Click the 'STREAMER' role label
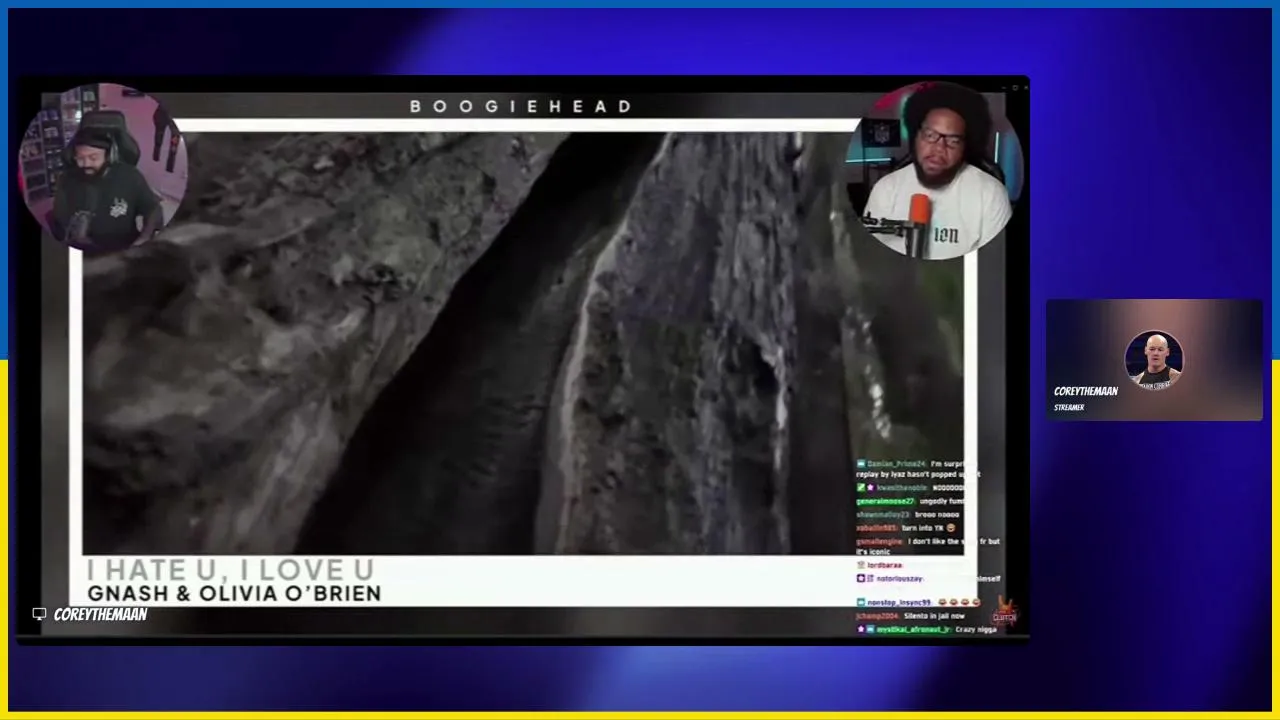The height and width of the screenshot is (720, 1280). point(1069,407)
